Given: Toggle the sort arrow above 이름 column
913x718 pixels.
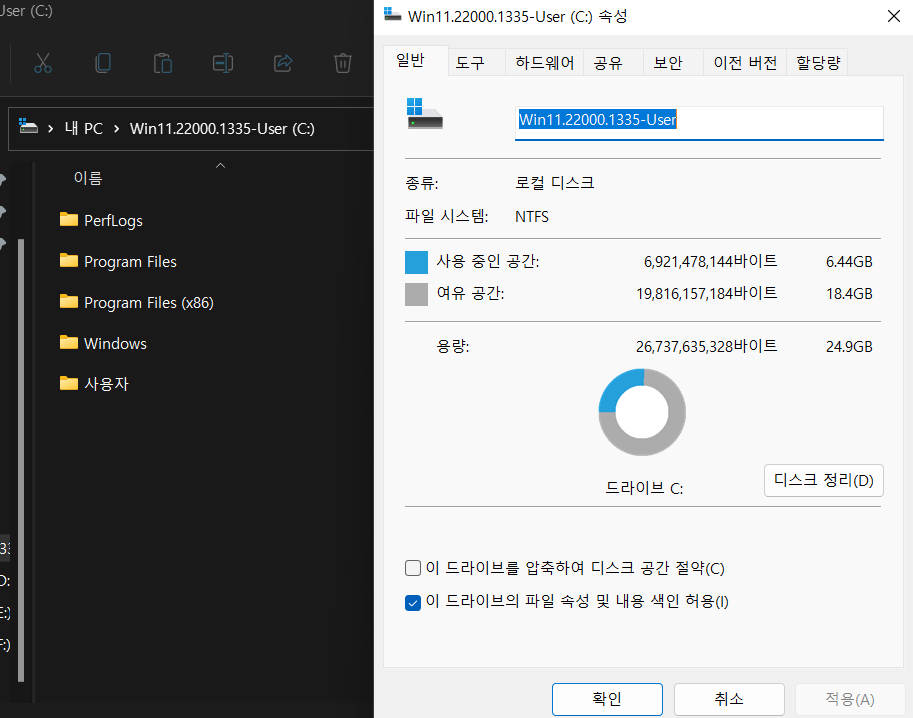Looking at the screenshot, I should [x=220, y=166].
